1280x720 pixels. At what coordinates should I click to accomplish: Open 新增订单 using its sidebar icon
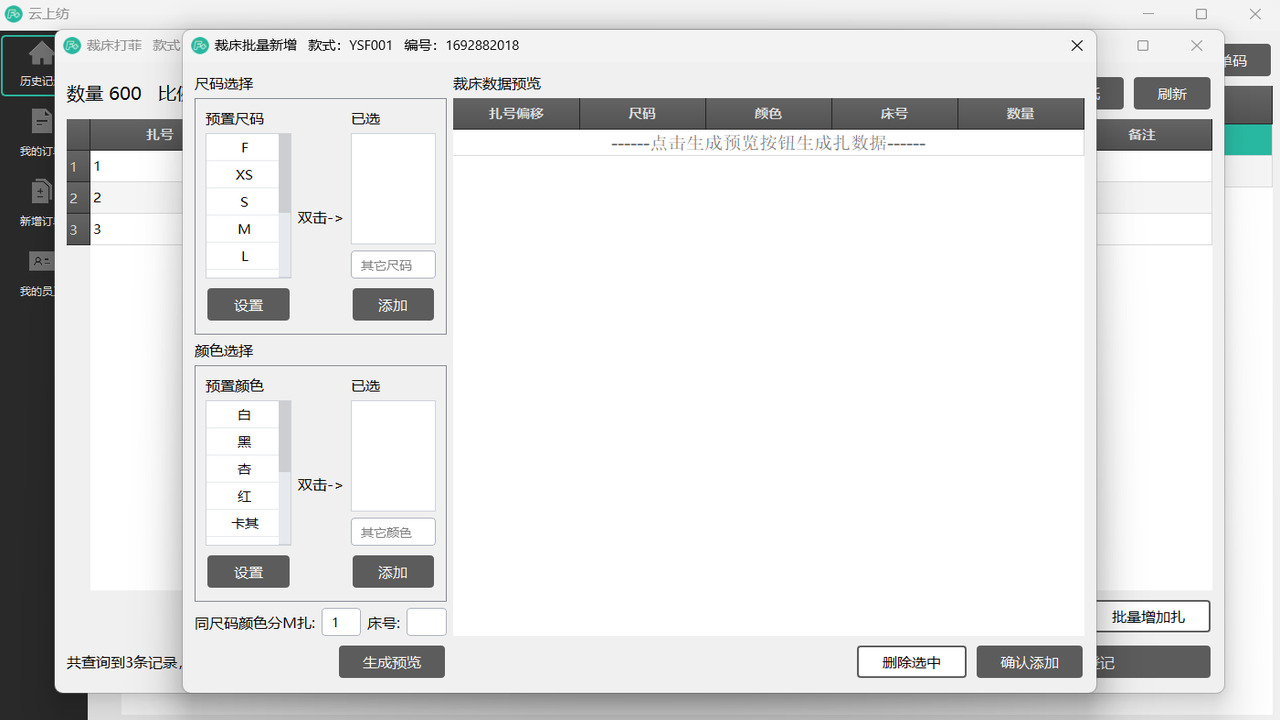(40, 190)
